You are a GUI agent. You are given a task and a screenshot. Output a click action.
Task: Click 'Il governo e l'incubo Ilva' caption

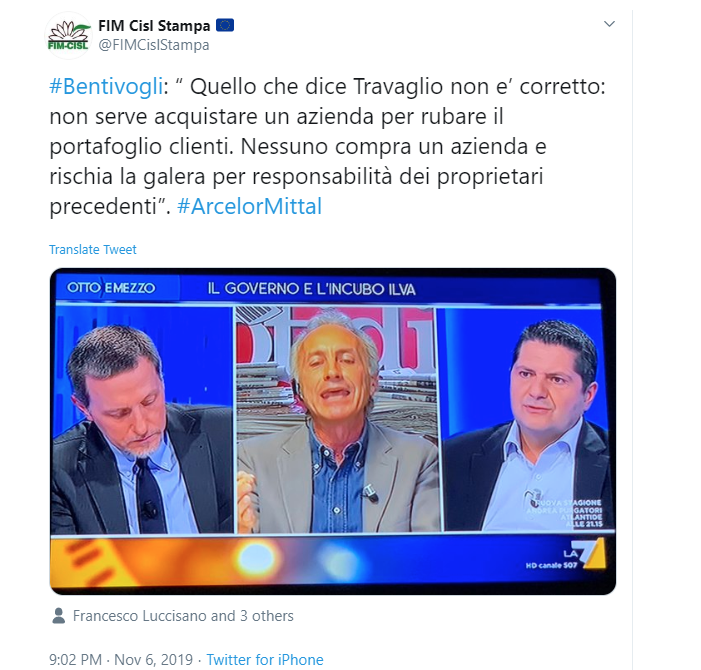point(312,289)
